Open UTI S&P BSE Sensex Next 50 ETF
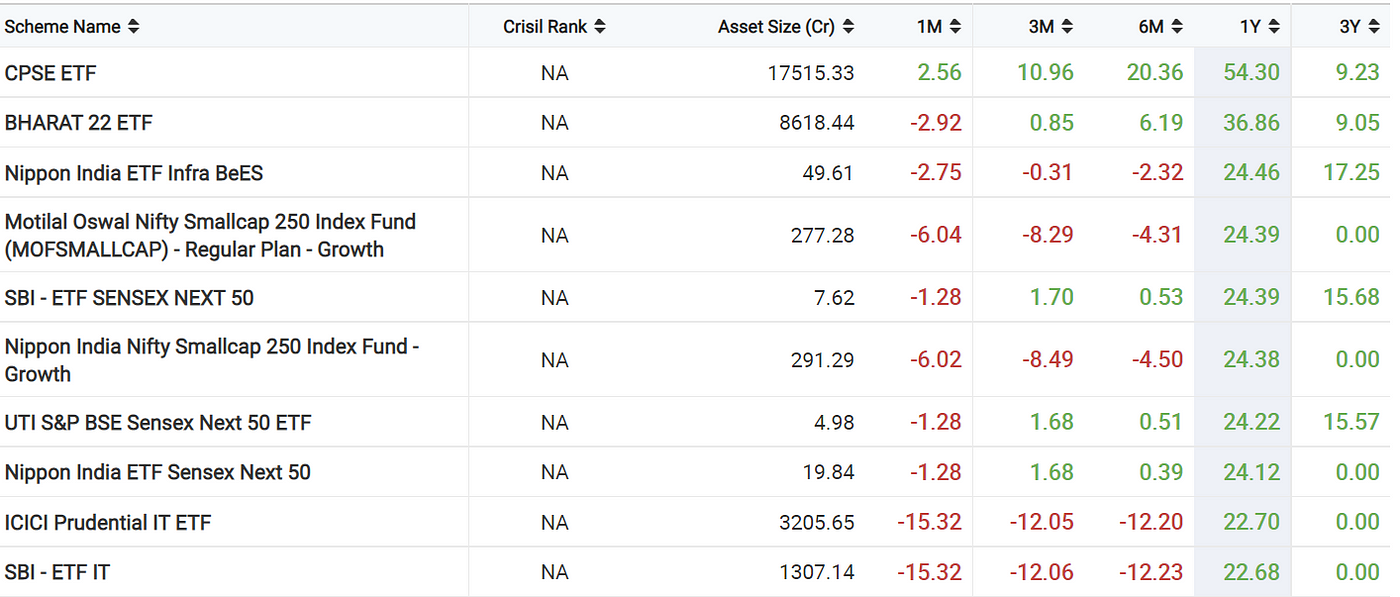This screenshot has width=1400, height=597. [158, 423]
